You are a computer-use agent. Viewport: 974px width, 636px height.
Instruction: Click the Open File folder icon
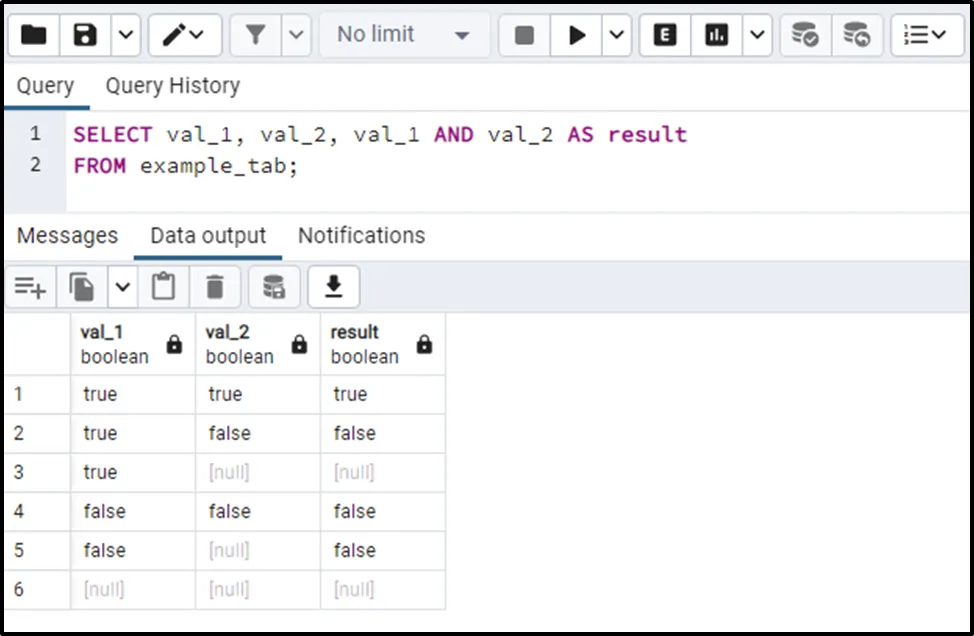(34, 35)
